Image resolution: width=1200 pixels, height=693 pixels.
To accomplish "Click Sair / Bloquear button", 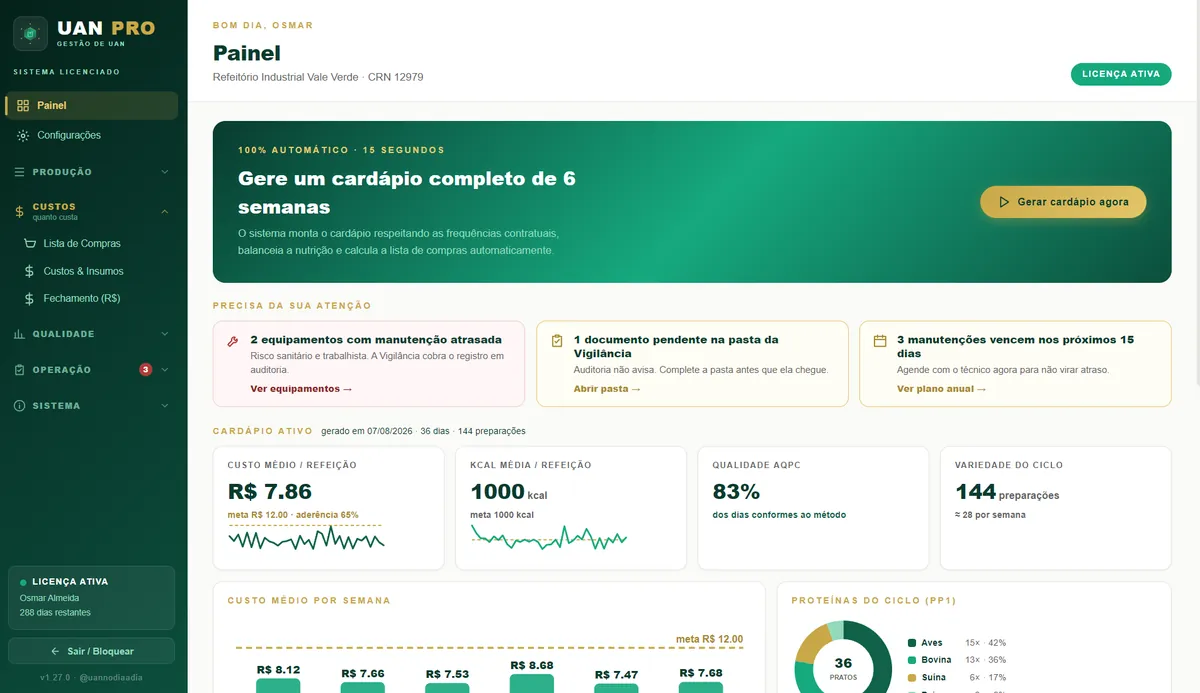I will tap(91, 651).
